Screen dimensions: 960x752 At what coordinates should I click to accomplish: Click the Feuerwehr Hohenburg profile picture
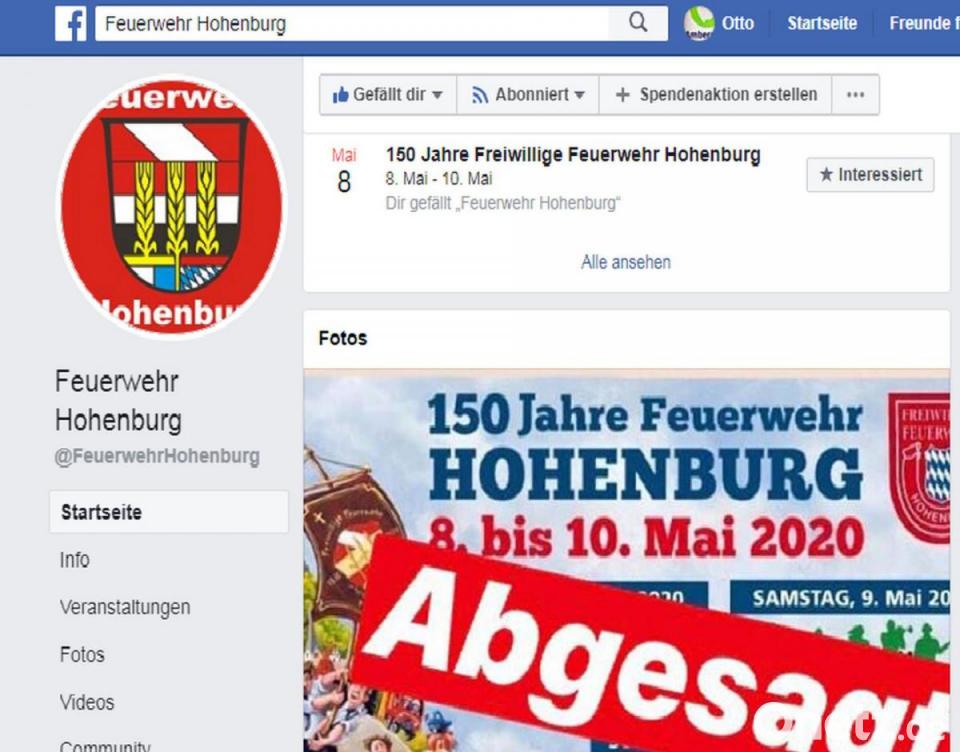tap(171, 207)
